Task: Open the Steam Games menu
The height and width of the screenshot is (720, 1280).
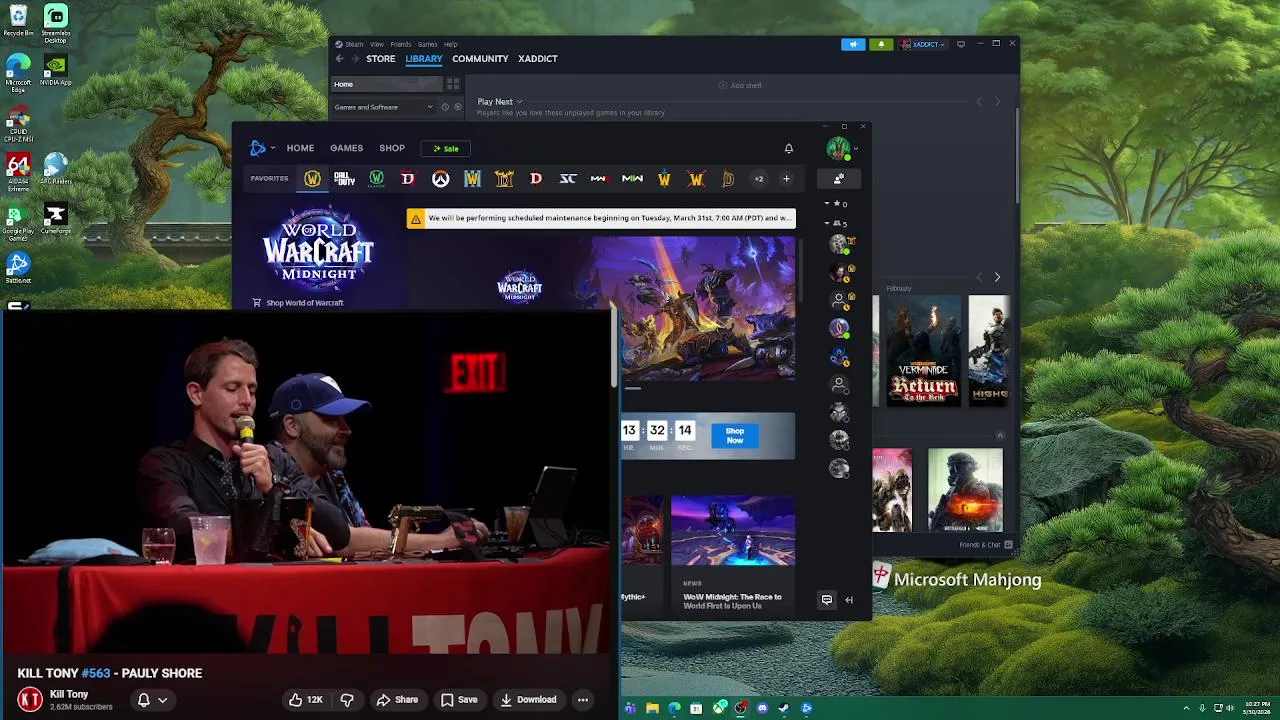Action: [427, 44]
